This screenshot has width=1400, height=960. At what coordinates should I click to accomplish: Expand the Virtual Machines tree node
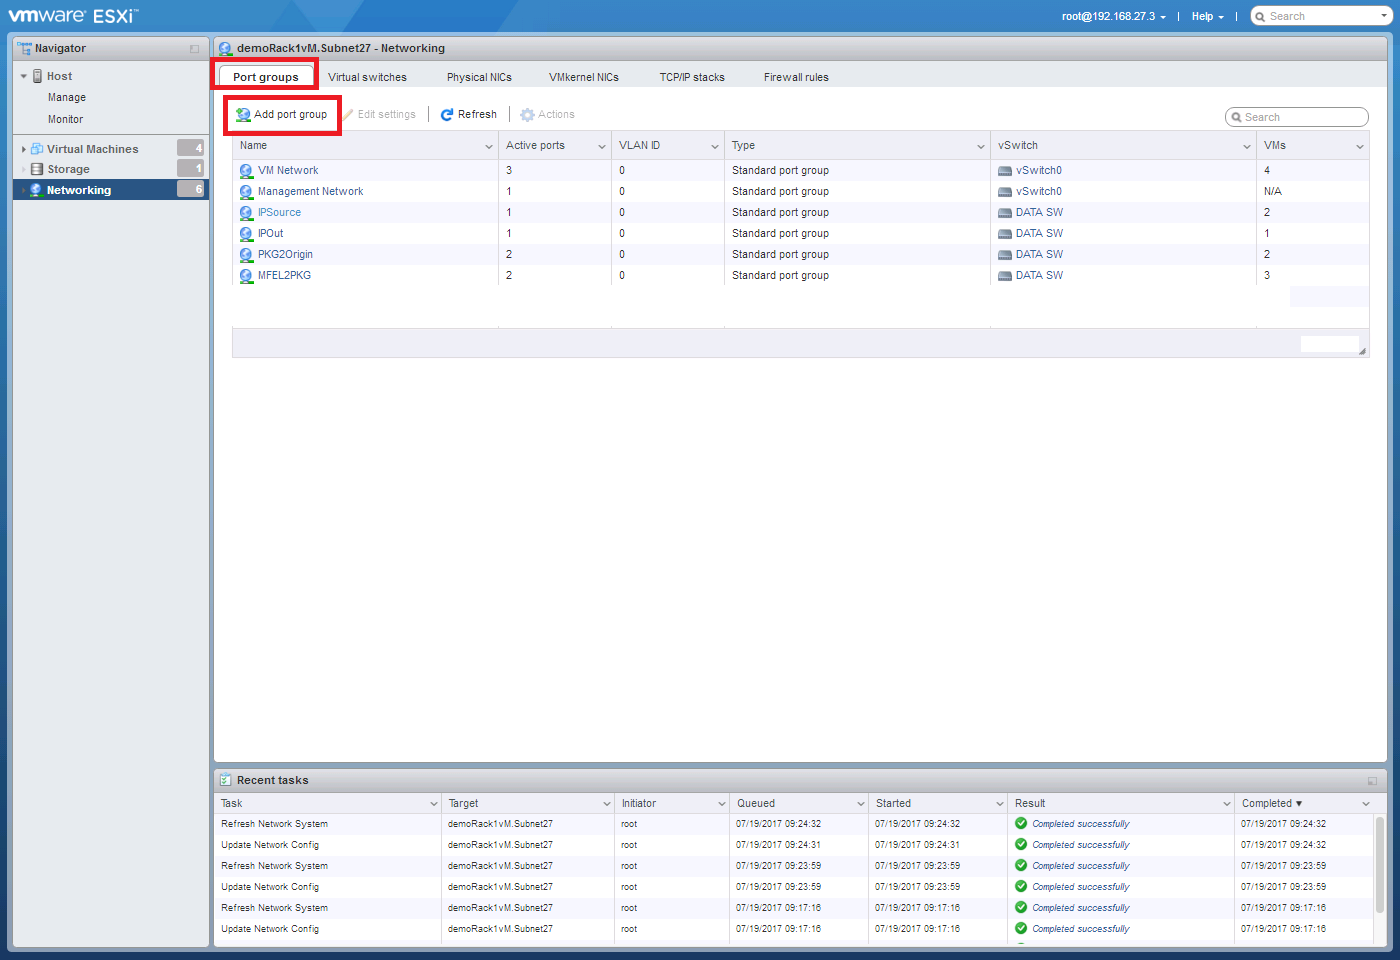(x=24, y=149)
